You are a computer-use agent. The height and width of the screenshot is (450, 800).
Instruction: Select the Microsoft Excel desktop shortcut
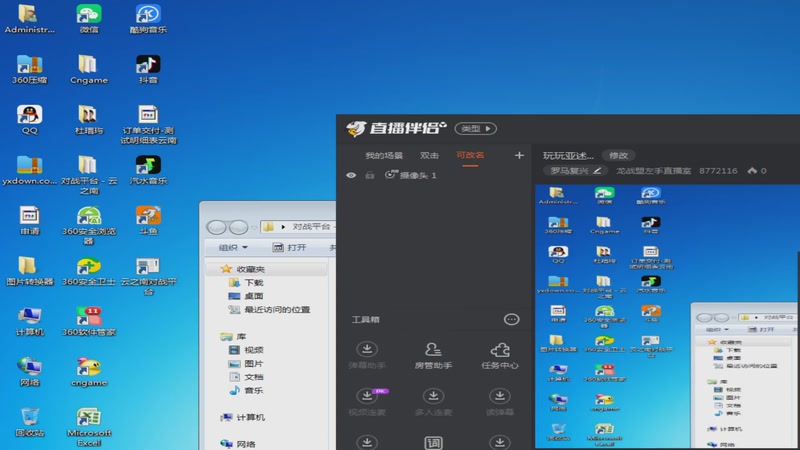click(x=89, y=427)
